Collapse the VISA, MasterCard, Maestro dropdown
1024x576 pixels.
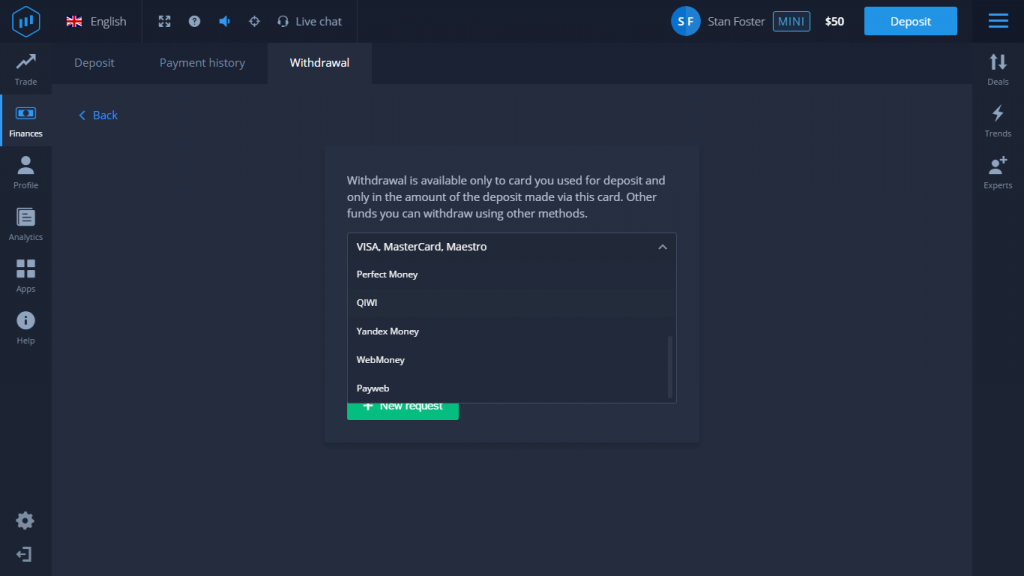[x=511, y=247]
